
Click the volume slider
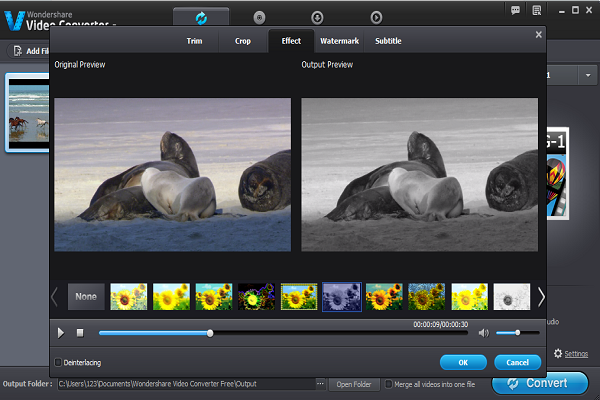[x=517, y=333]
